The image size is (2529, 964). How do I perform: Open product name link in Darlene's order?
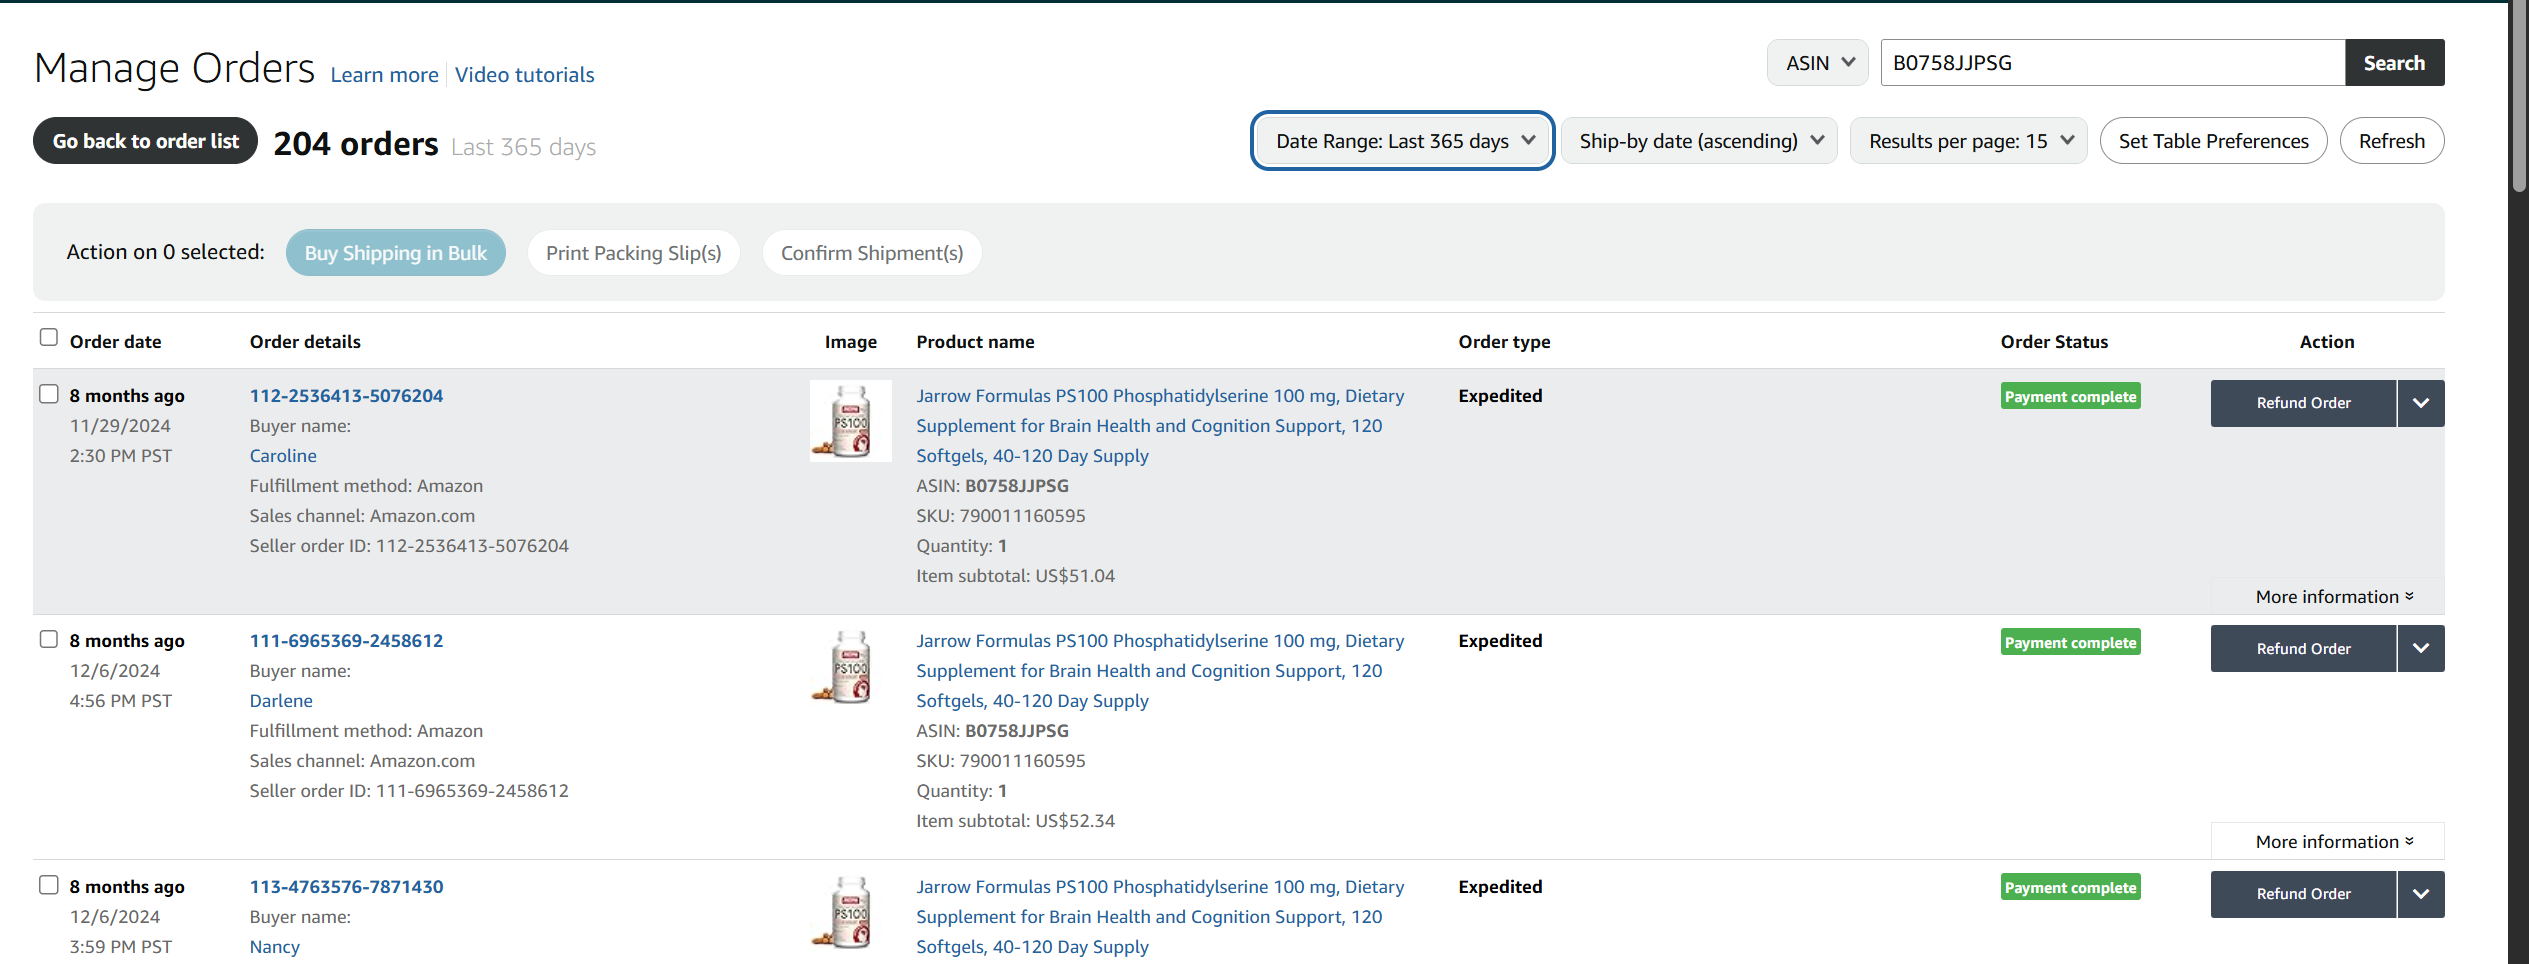coord(1160,671)
